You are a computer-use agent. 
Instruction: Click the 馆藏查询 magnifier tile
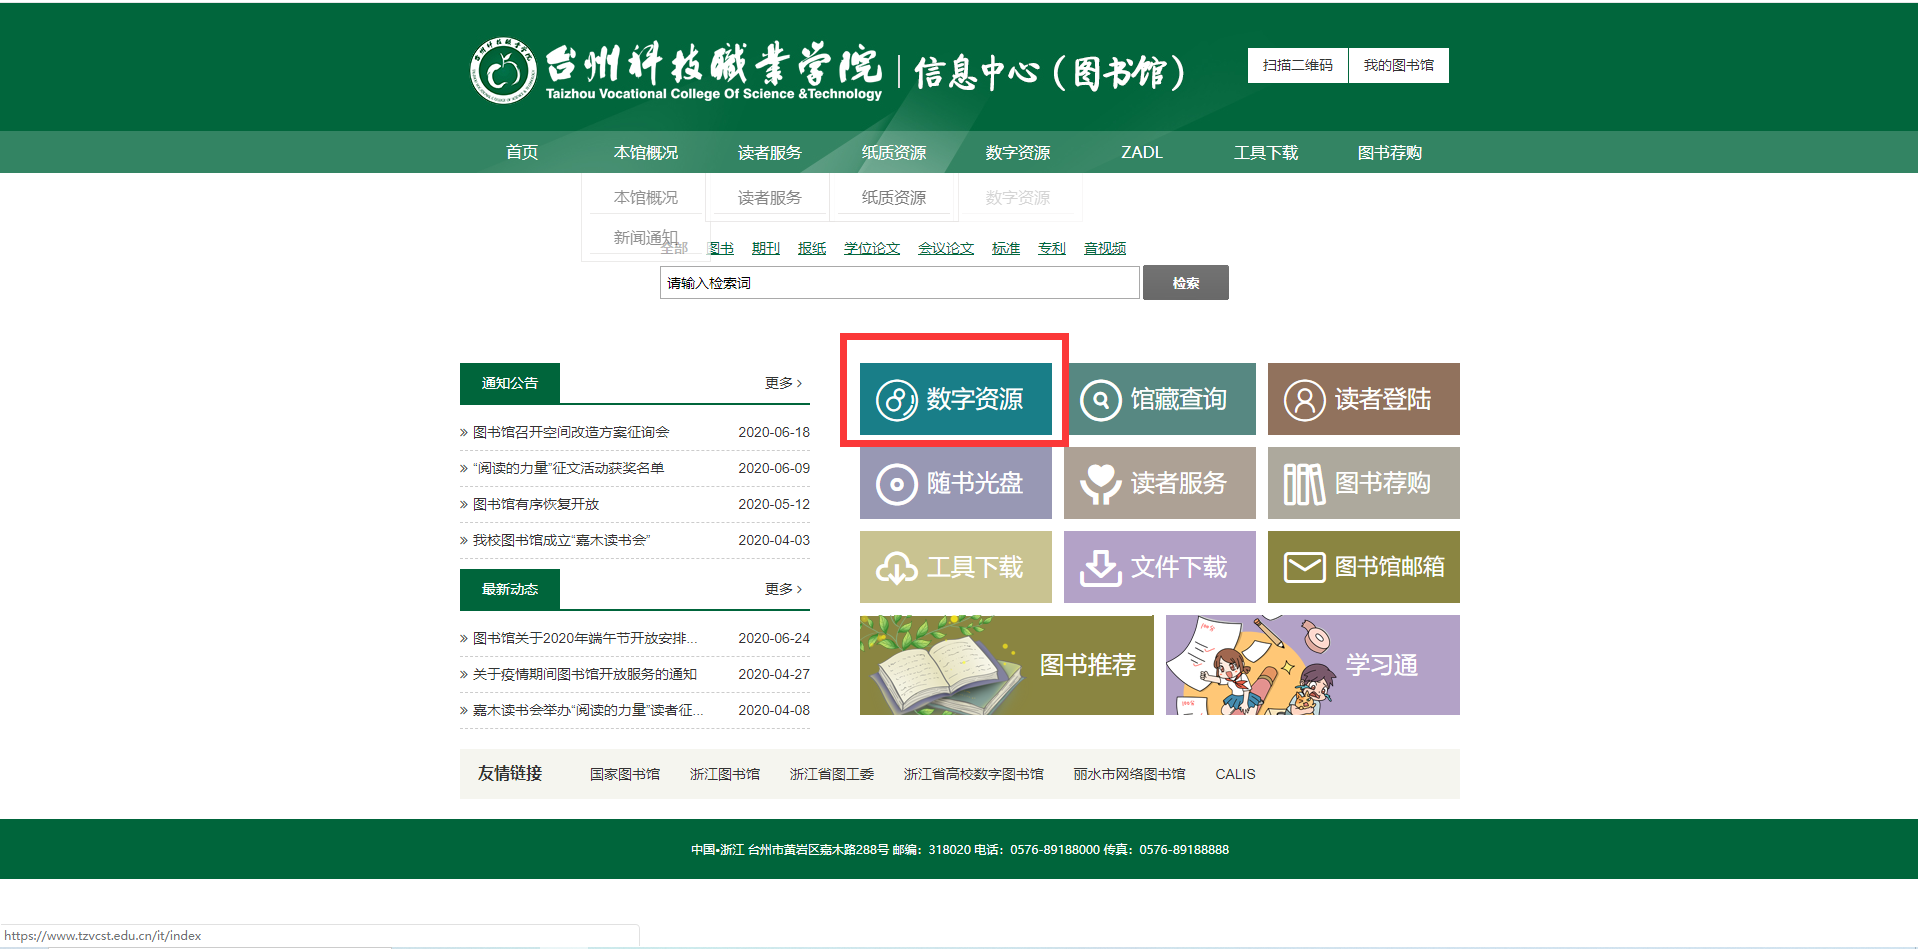[x=1160, y=399]
